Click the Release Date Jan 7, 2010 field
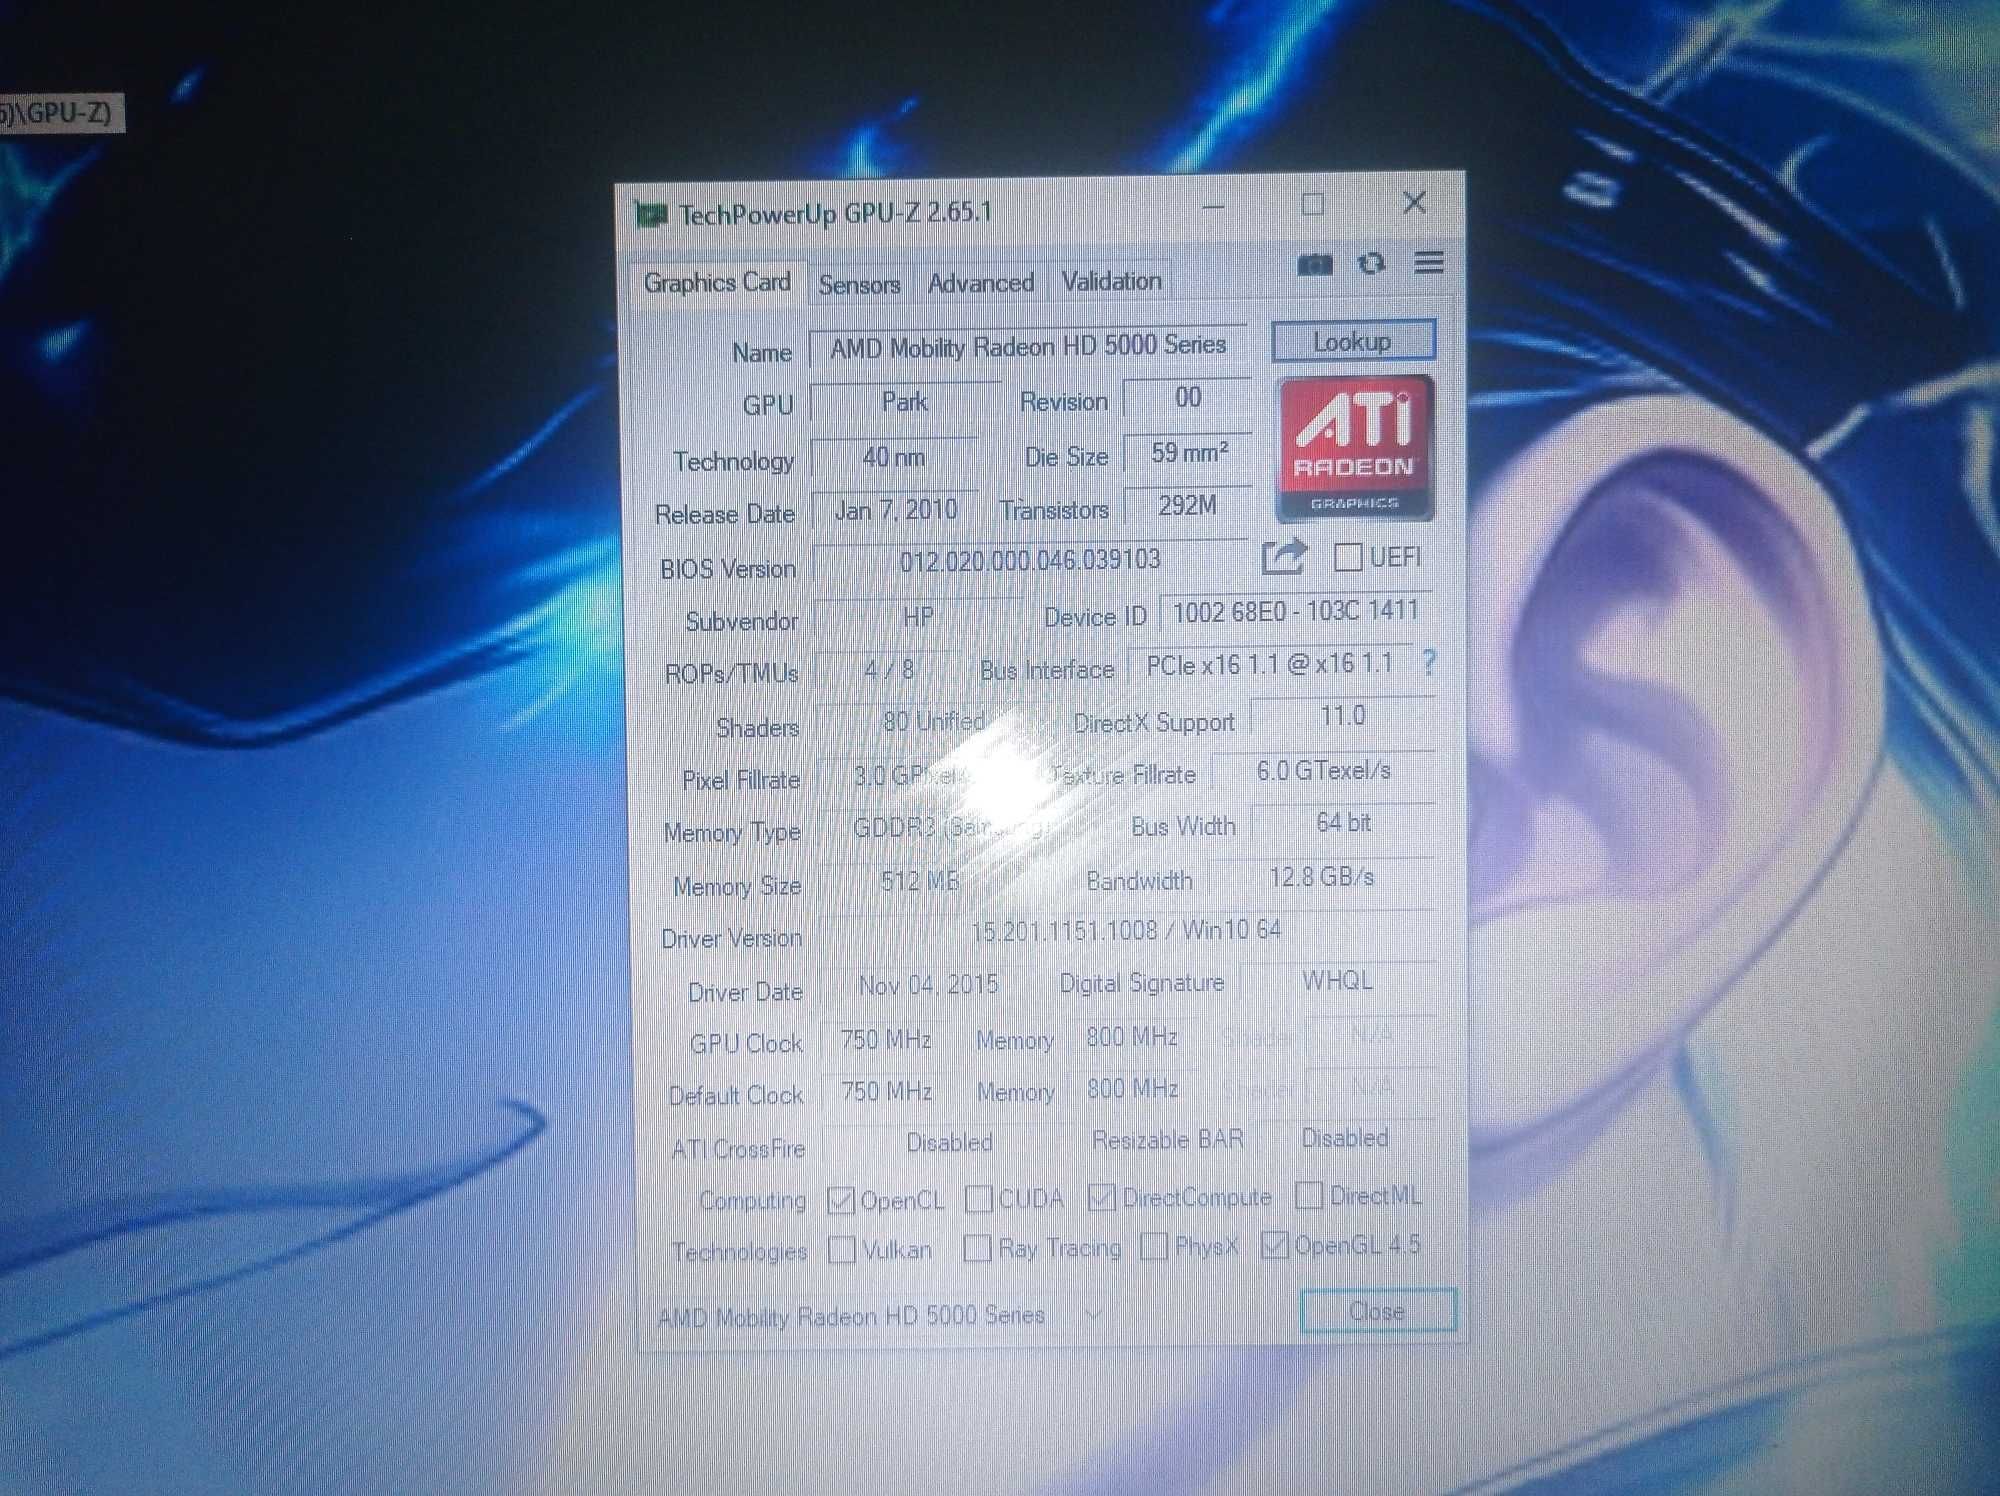The height and width of the screenshot is (1496, 2000). pyautogui.click(x=896, y=511)
